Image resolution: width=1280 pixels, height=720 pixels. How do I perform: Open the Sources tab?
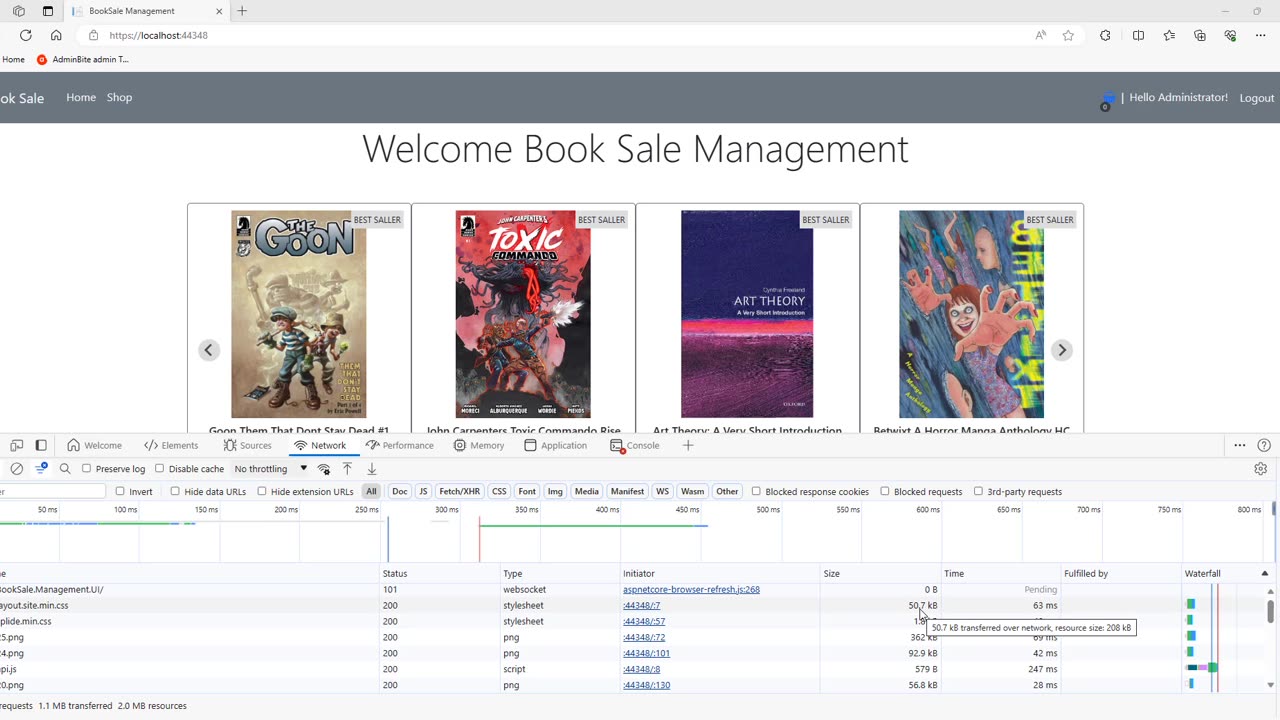(x=247, y=445)
